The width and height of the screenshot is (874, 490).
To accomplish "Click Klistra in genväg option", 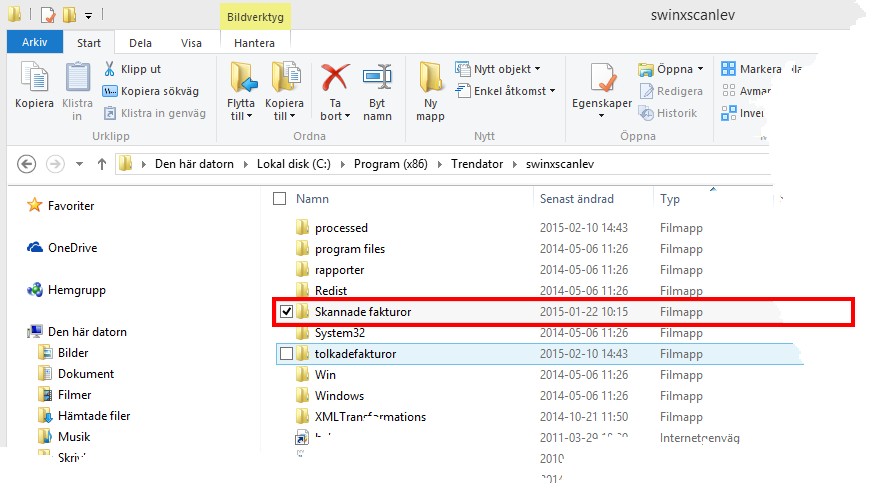I will click(x=154, y=113).
